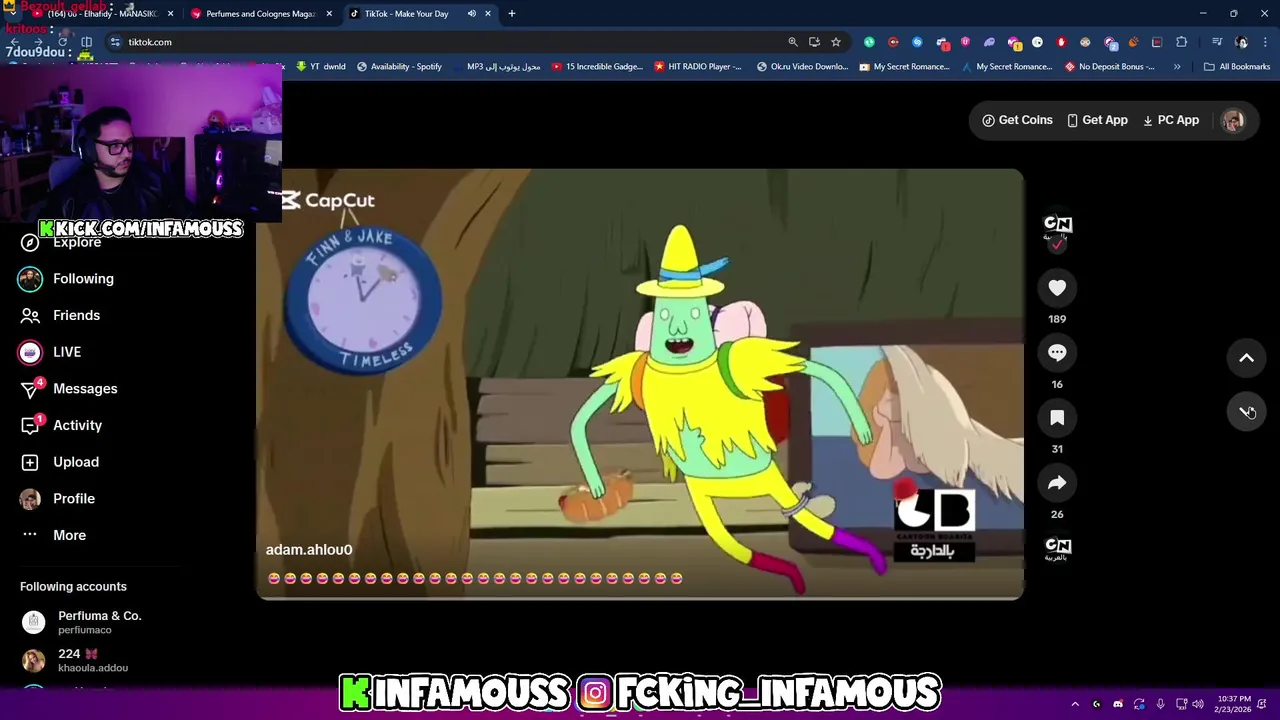Image resolution: width=1280 pixels, height=720 pixels.
Task: Open the clock showing 10:37 PM
Action: point(1234,704)
